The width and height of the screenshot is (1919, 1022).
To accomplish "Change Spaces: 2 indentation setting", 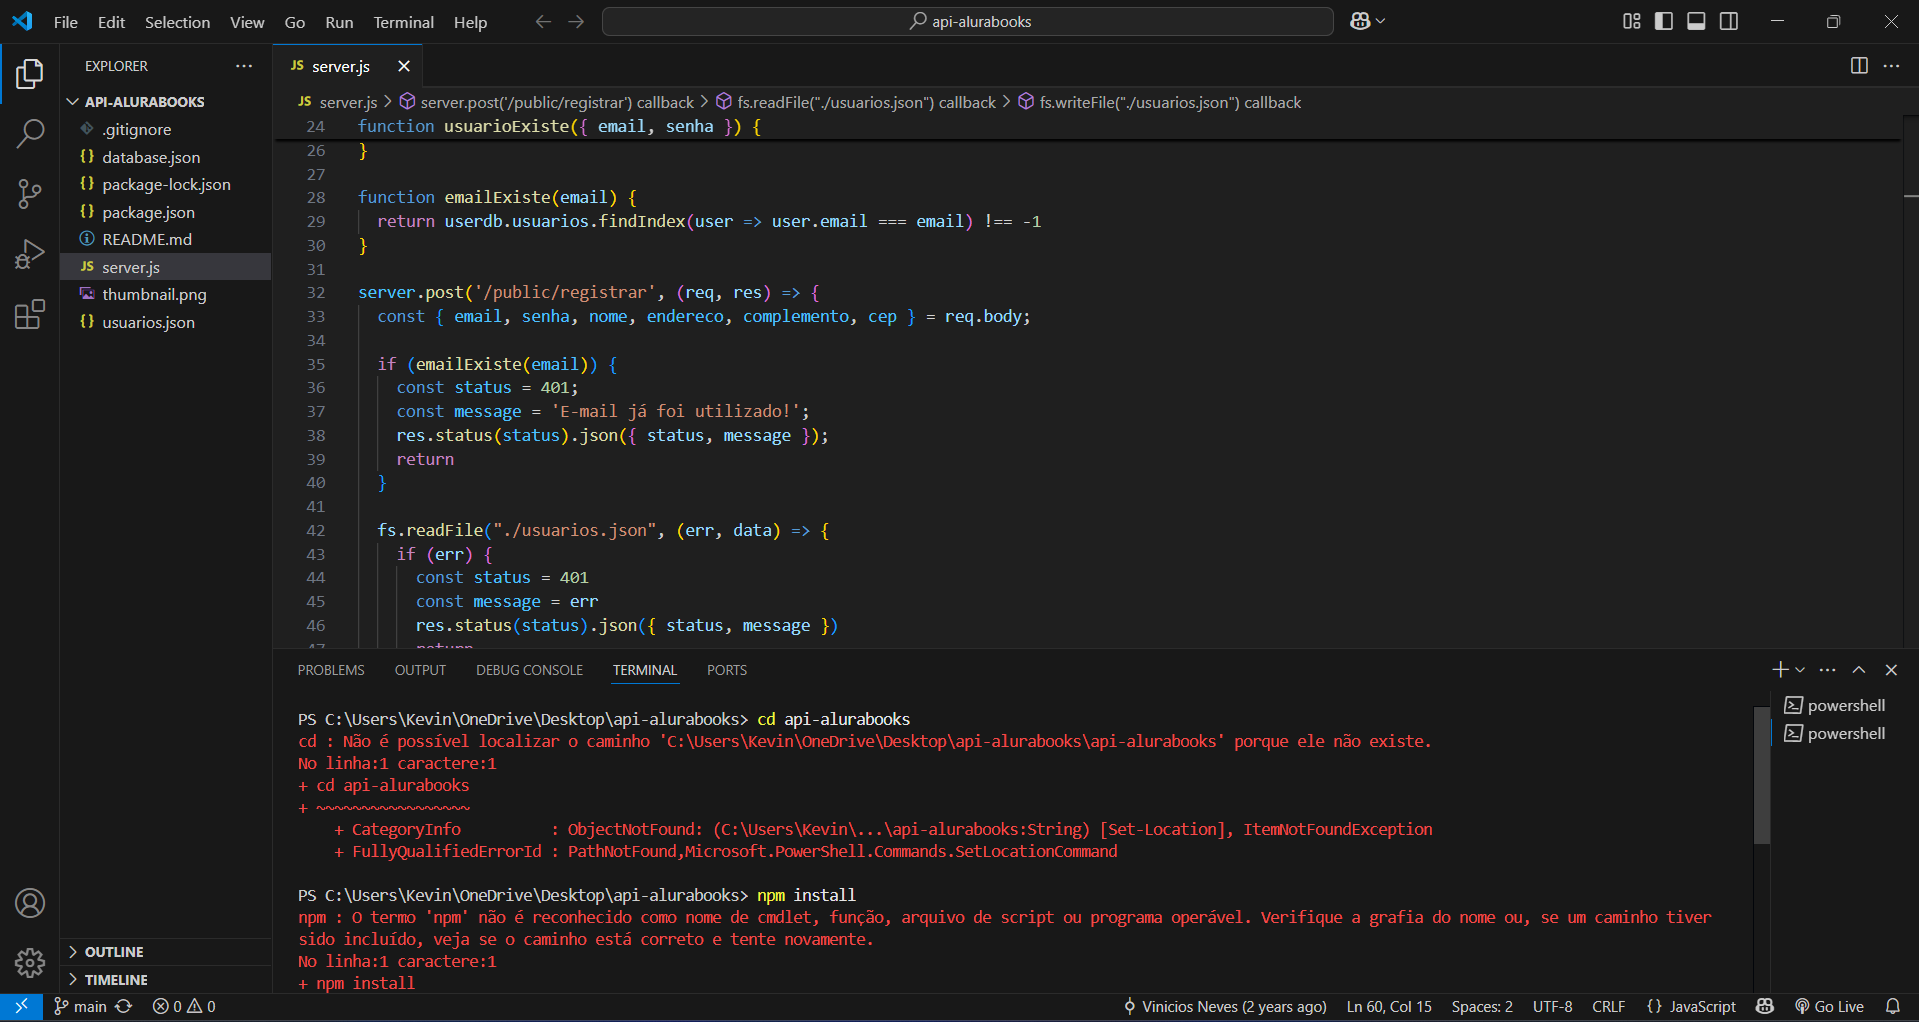I will (1482, 1007).
